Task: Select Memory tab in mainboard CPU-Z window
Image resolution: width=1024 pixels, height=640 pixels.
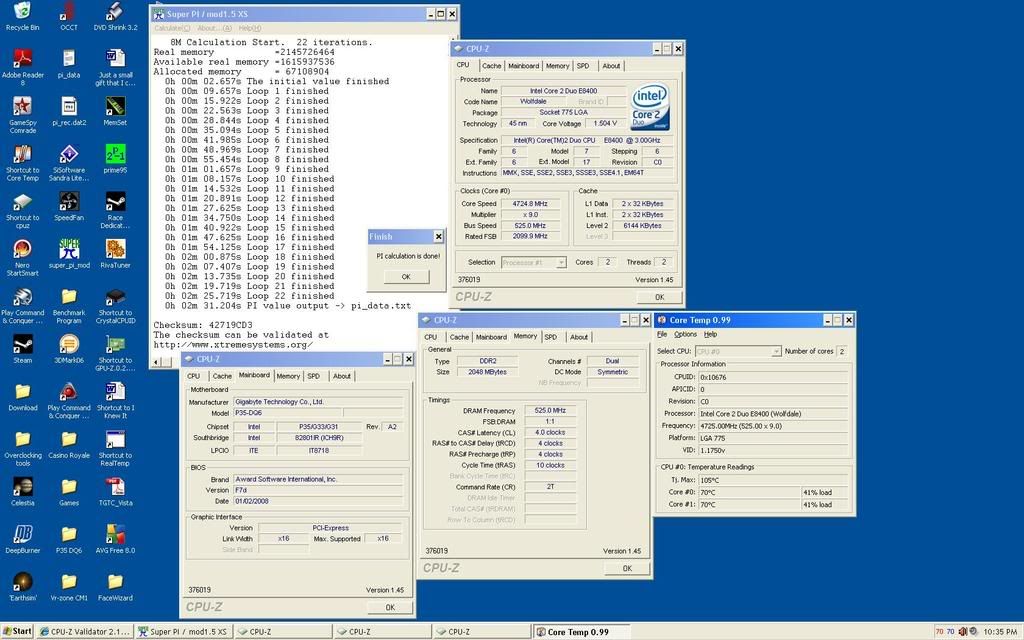Action: click(288, 376)
